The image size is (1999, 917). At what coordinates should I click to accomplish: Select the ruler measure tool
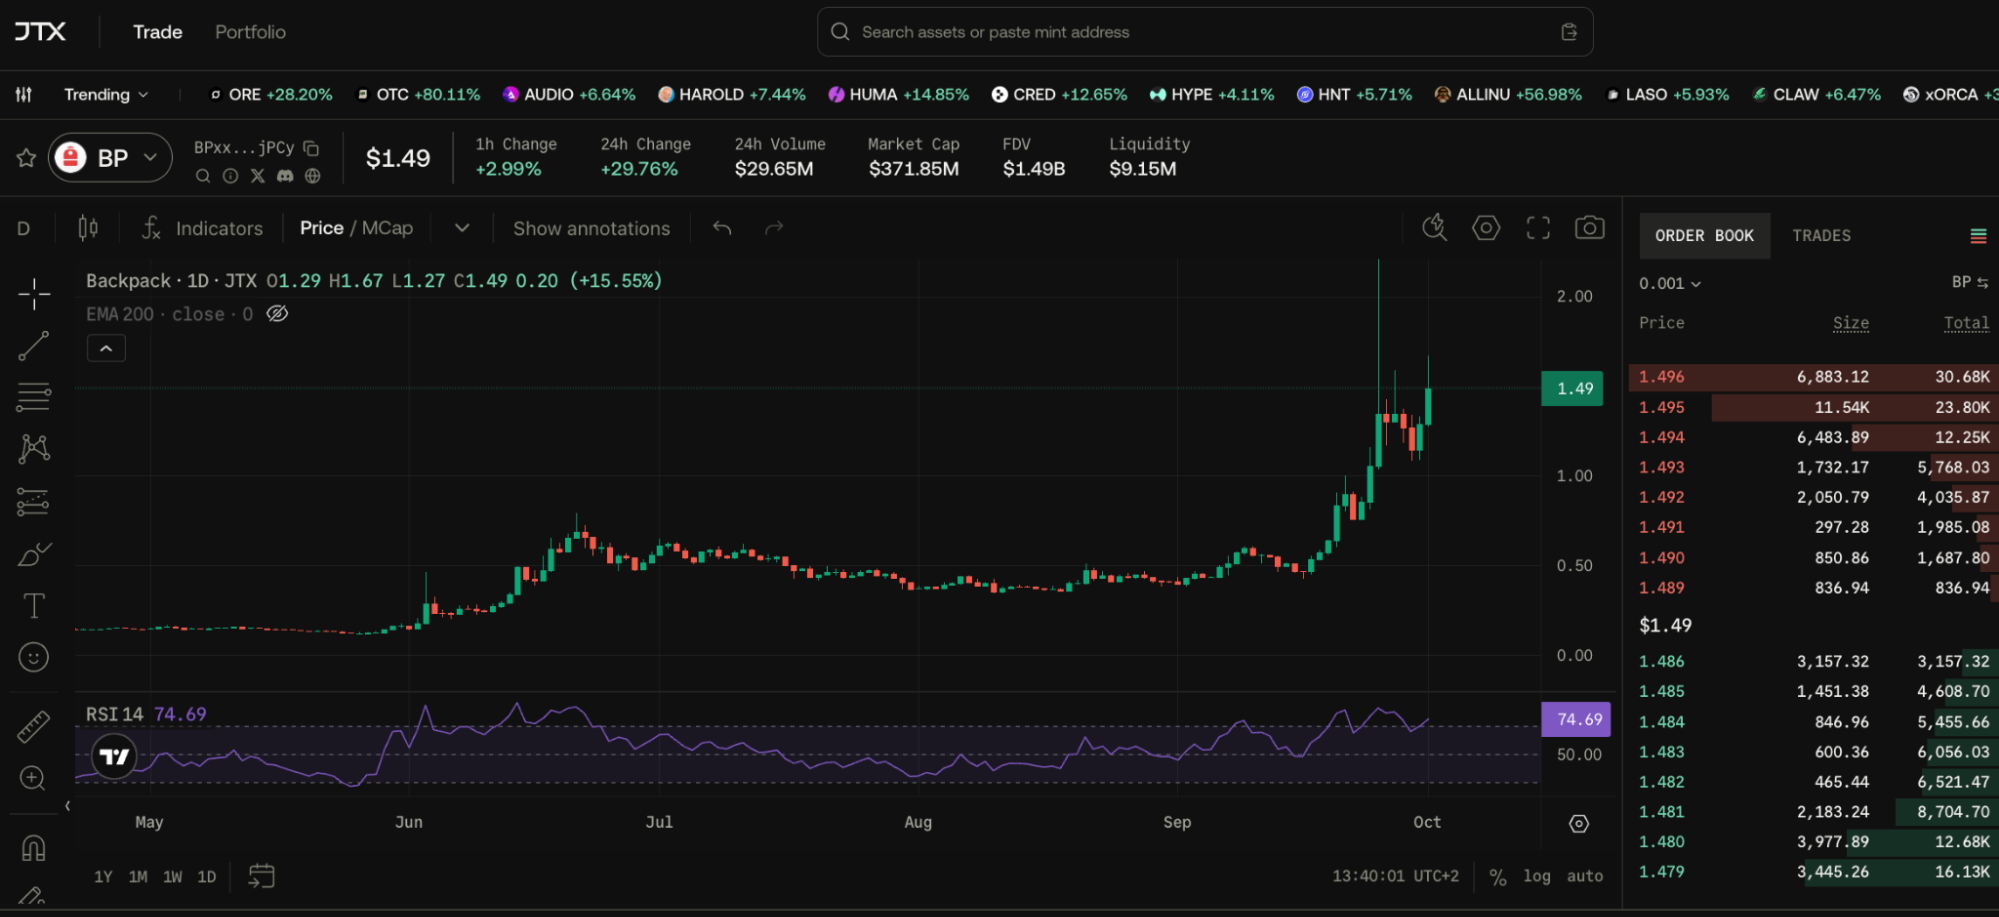(x=34, y=727)
